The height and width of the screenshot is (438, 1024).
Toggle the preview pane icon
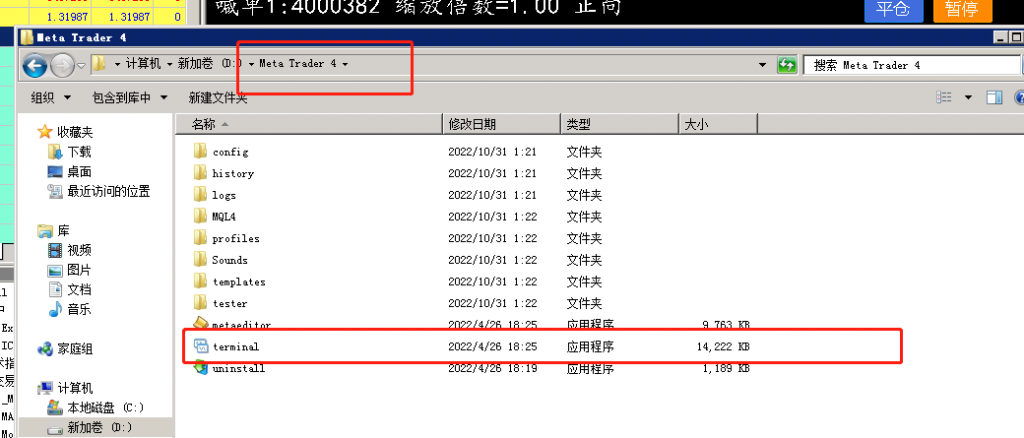(x=994, y=97)
